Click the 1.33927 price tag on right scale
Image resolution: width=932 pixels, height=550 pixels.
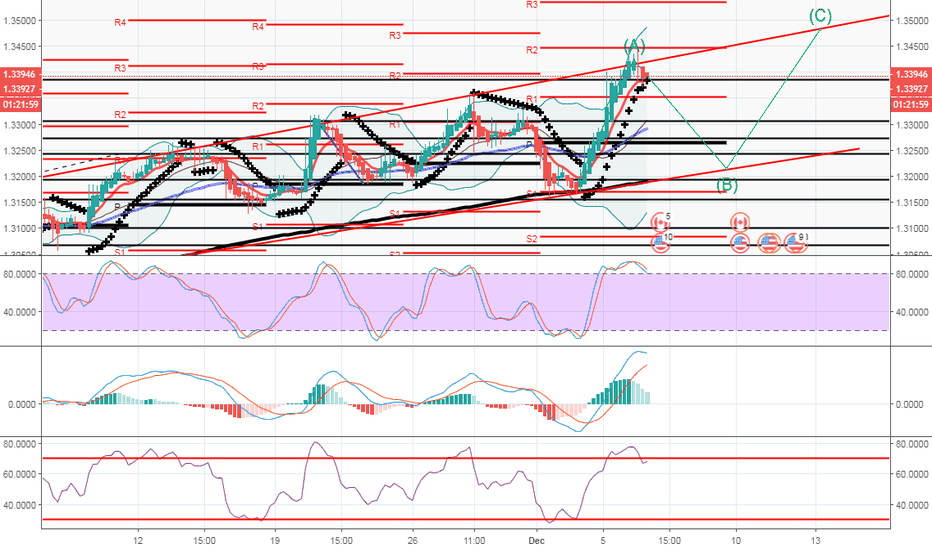[911, 89]
